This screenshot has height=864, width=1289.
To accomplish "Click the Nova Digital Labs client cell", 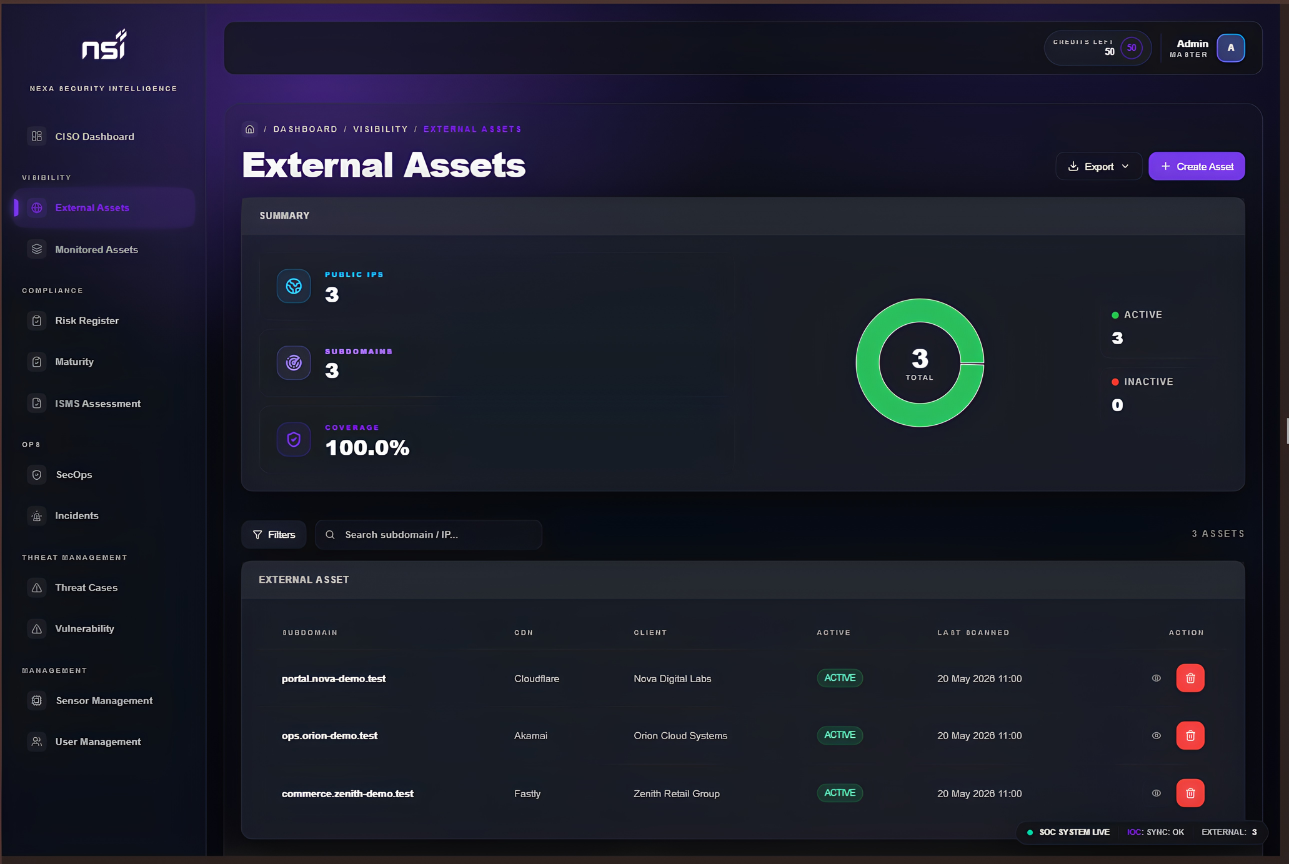I will pos(673,679).
